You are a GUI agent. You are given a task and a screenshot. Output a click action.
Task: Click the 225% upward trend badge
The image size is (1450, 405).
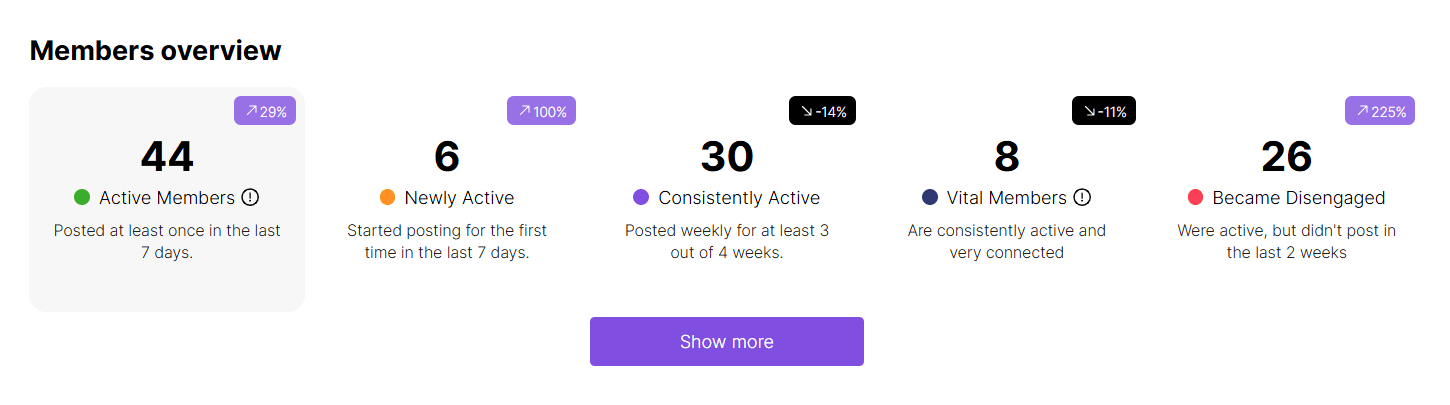pyautogui.click(x=1380, y=111)
